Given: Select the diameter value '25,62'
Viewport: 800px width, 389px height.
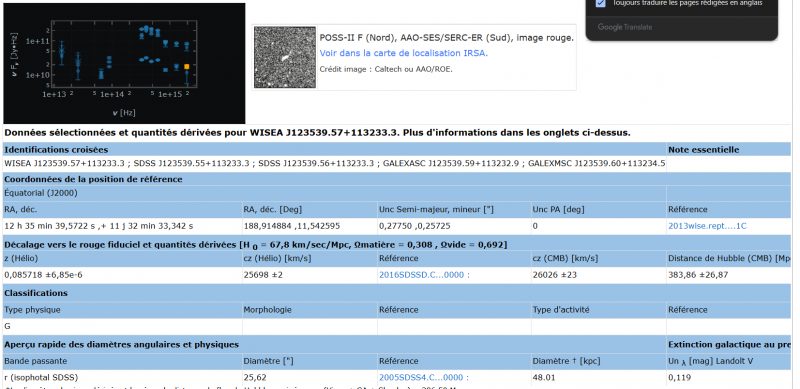Looking at the screenshot, I should click(255, 377).
